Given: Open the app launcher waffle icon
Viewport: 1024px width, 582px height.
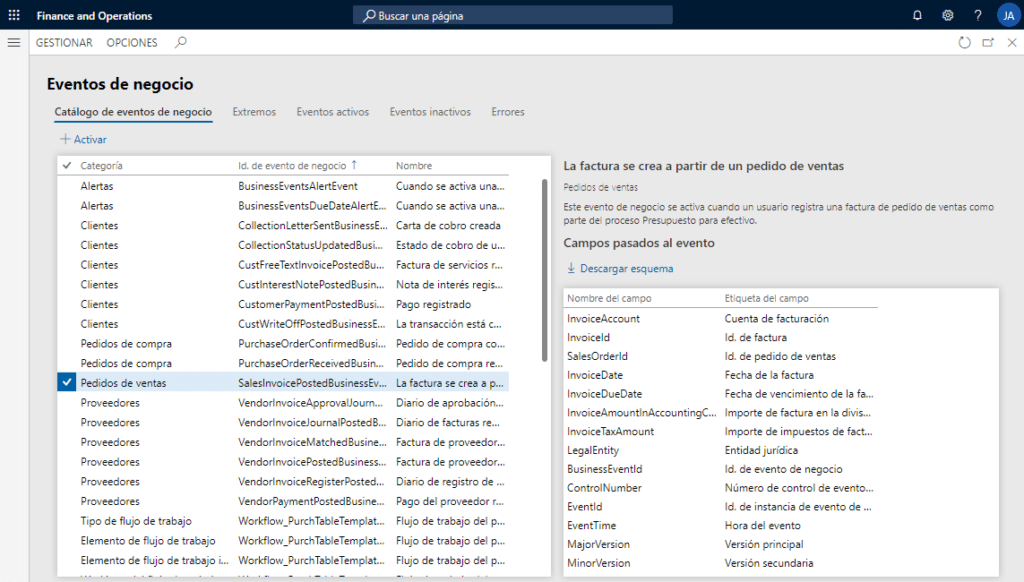Looking at the screenshot, I should (x=14, y=14).
